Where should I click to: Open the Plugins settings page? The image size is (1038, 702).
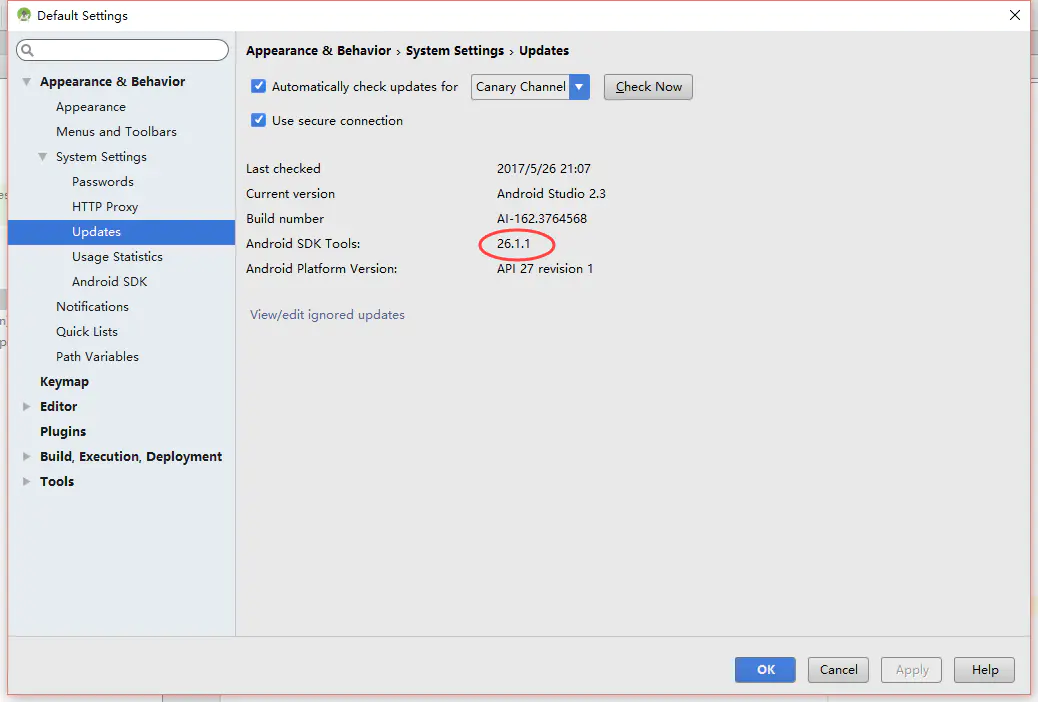coord(63,432)
